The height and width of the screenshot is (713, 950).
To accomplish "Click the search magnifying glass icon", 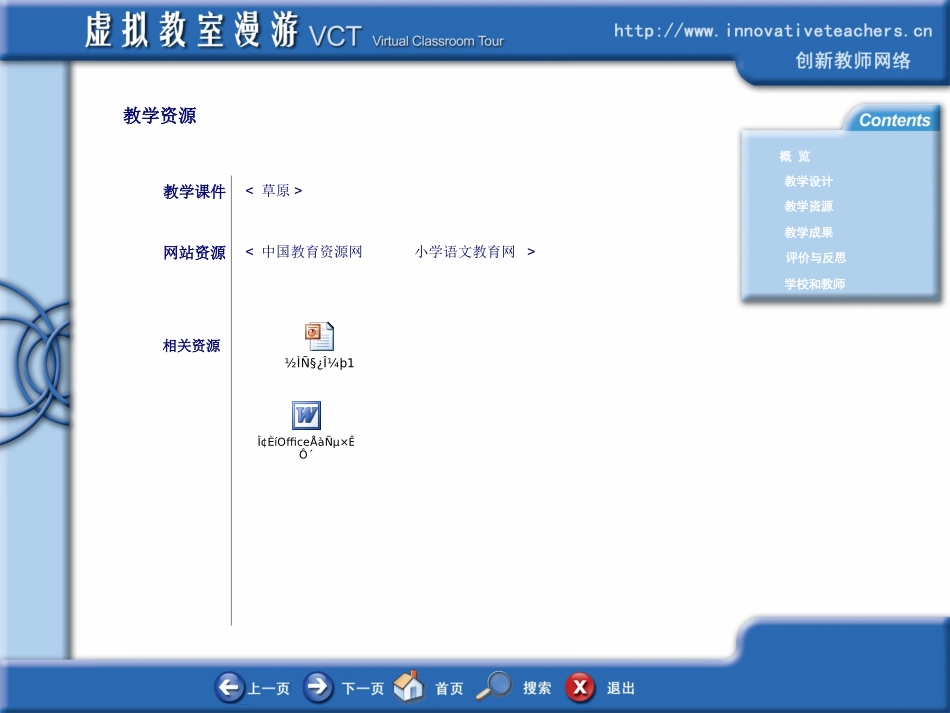I will click(x=493, y=686).
